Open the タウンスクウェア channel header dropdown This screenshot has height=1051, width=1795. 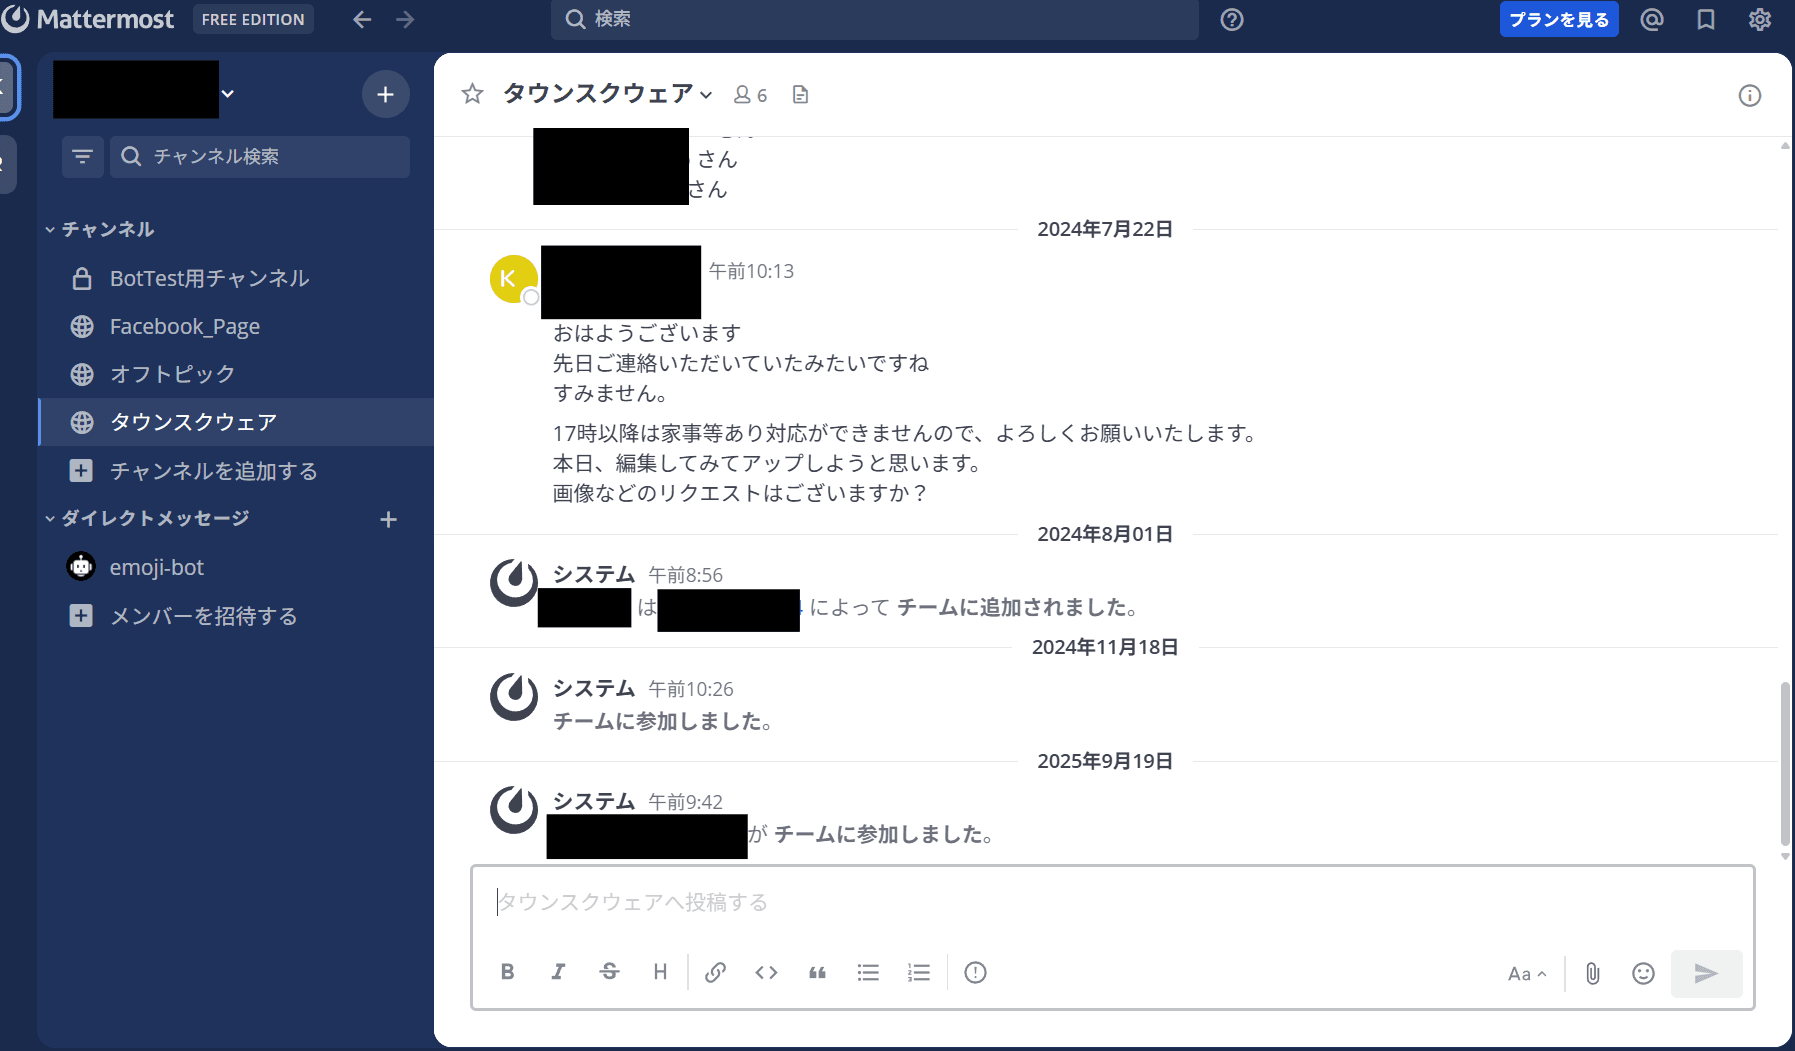607,94
